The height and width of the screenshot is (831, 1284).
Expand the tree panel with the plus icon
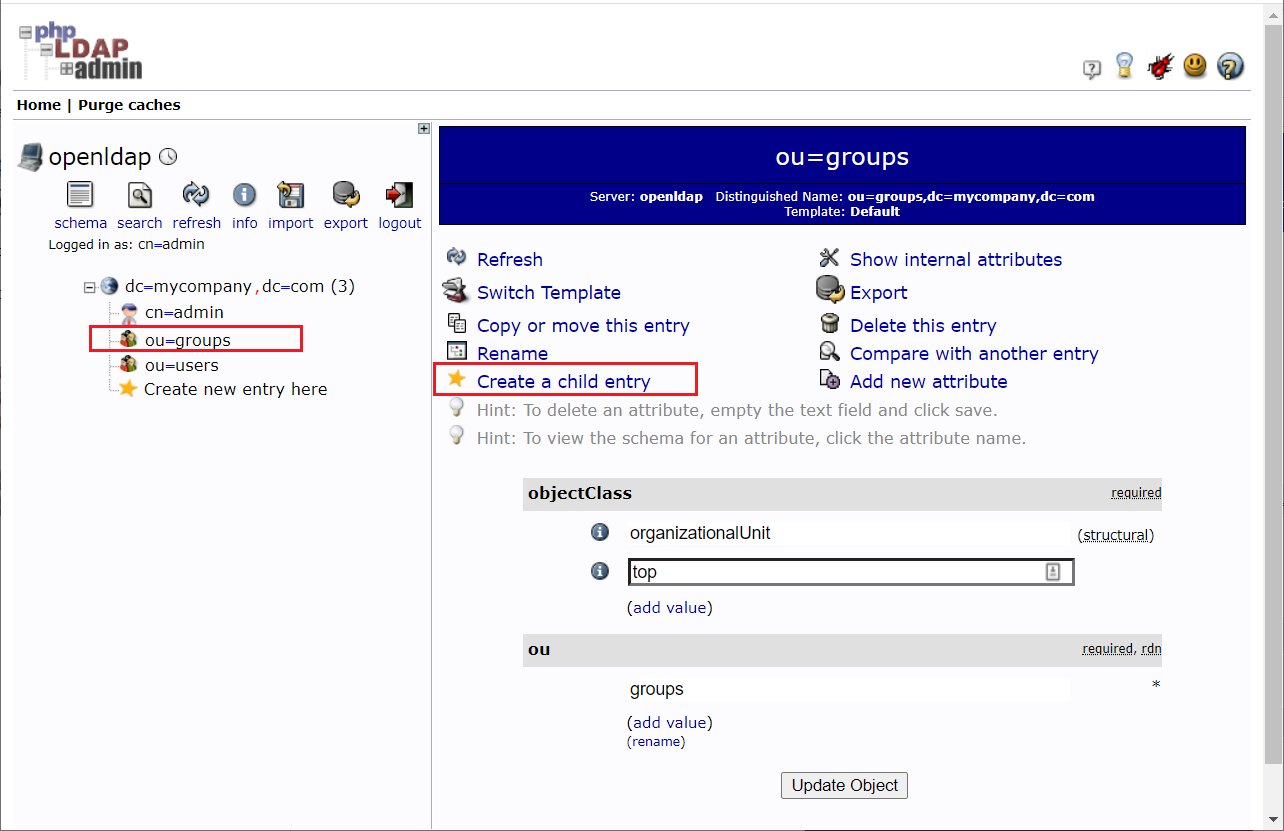pos(423,128)
